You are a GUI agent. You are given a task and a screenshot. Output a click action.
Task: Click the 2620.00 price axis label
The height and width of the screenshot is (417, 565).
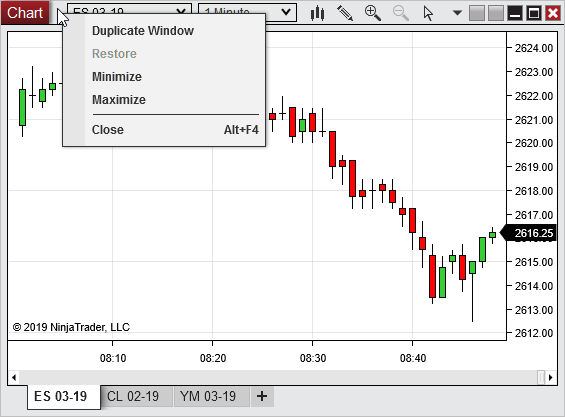point(534,143)
